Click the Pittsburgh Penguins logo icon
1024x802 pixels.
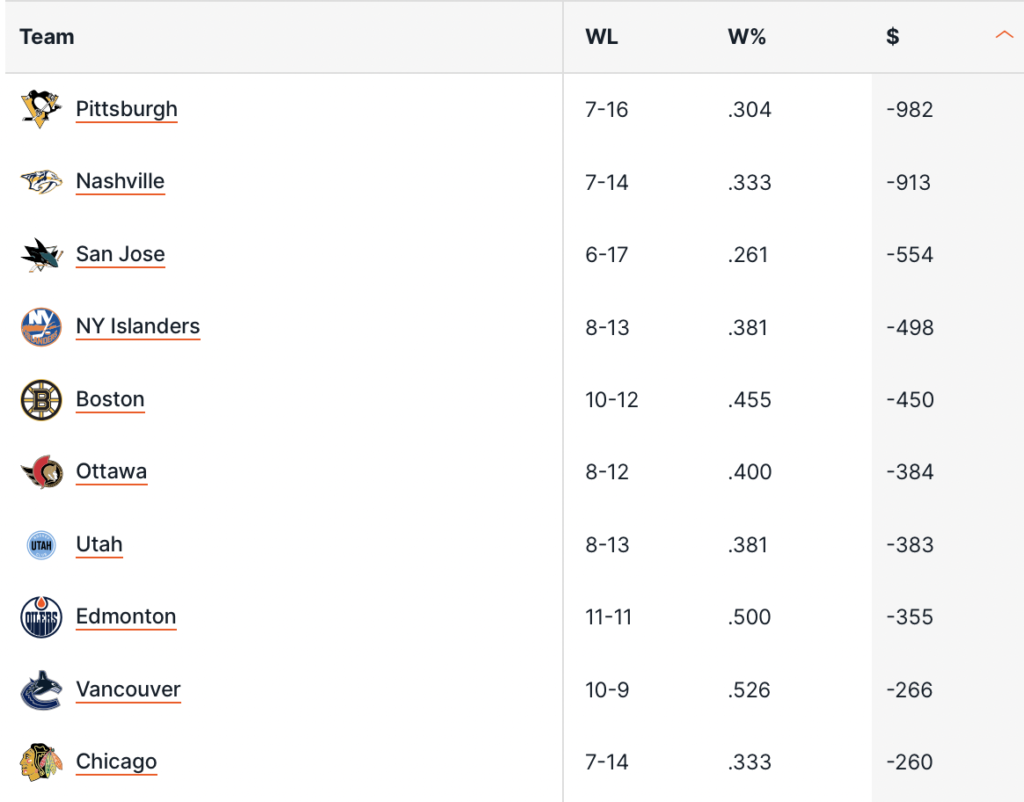click(41, 109)
